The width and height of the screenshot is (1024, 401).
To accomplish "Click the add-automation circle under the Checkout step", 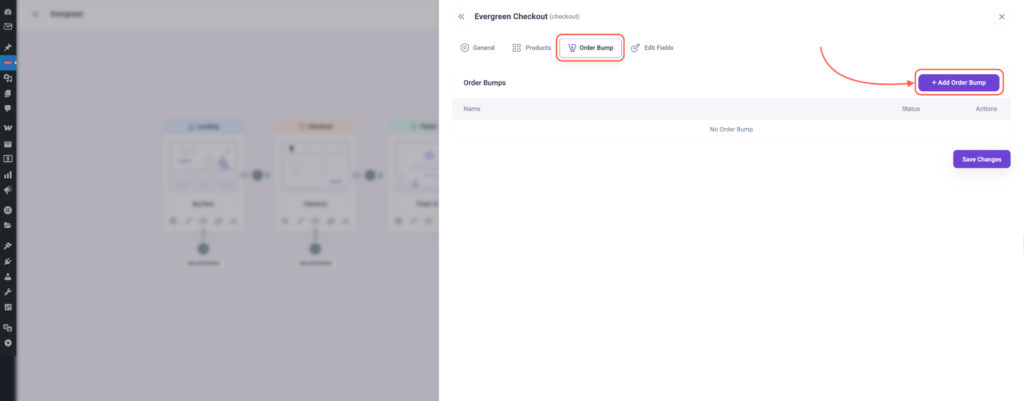I will point(315,249).
